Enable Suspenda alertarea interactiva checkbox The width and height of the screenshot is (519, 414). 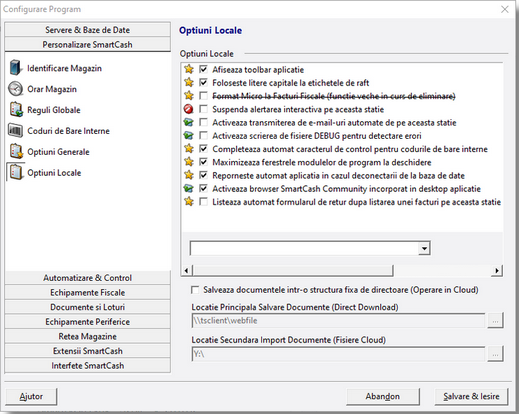click(203, 109)
